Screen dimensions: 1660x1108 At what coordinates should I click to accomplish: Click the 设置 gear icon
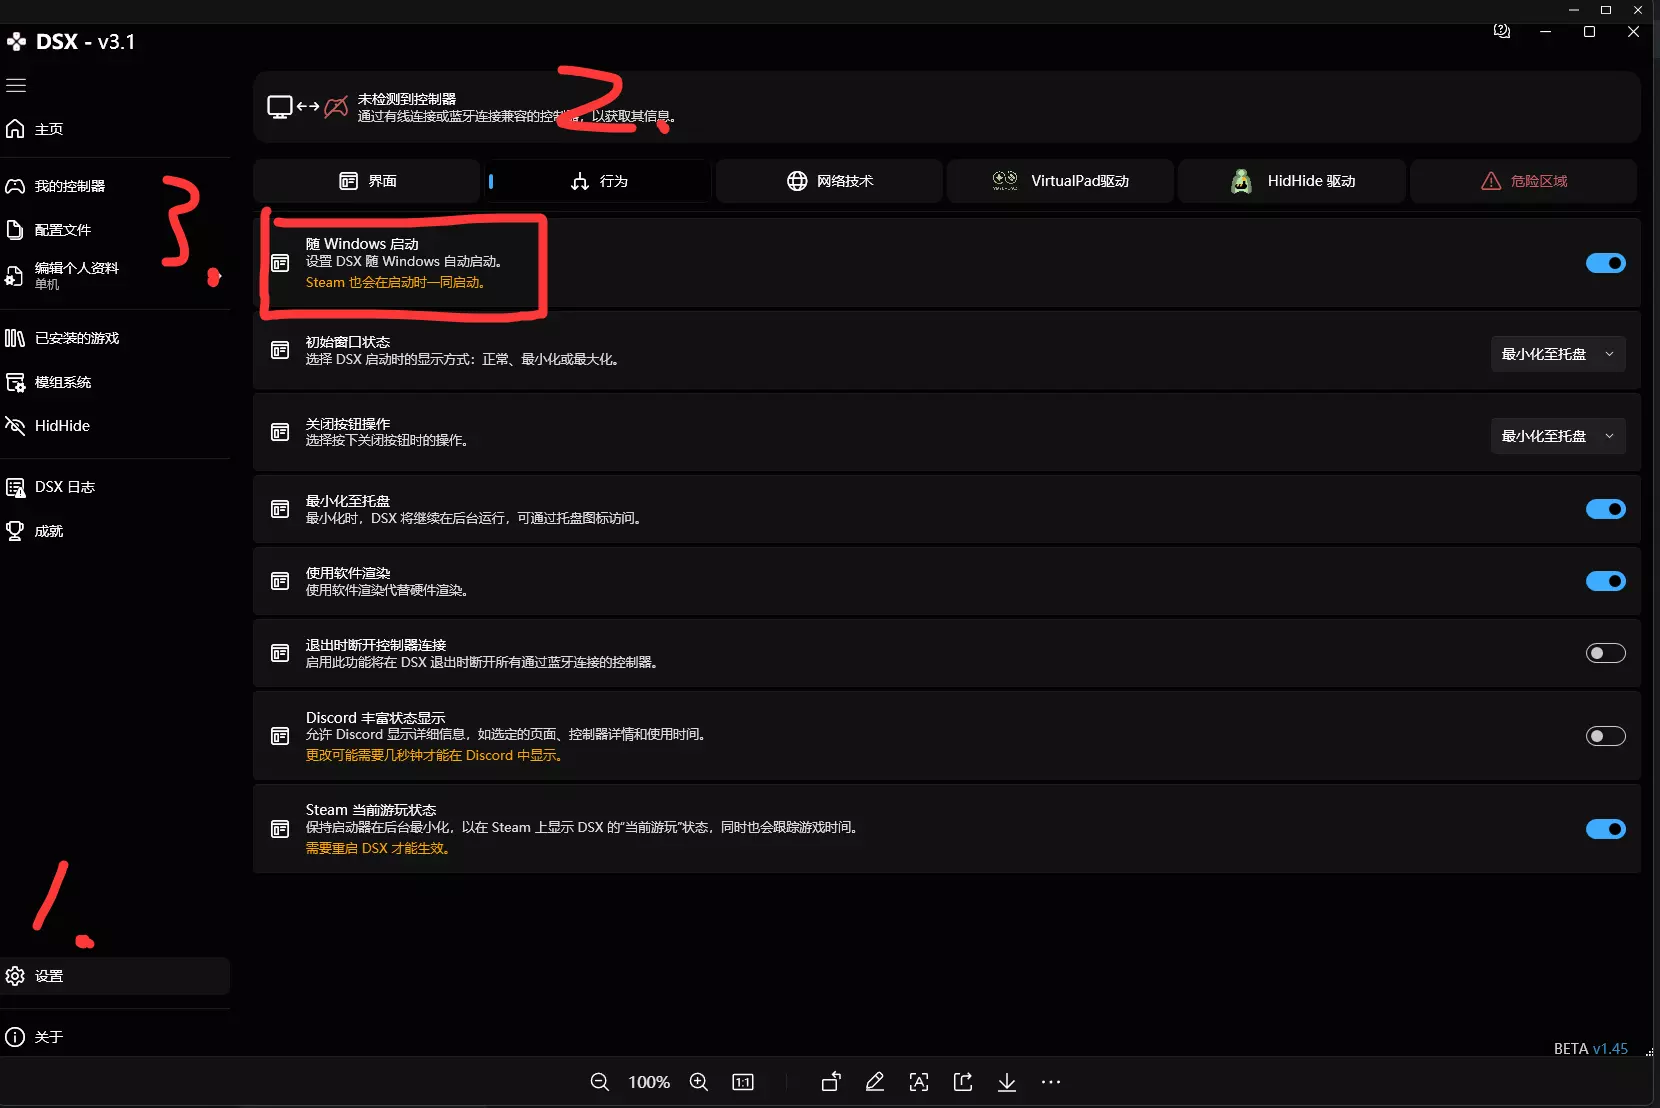tap(15, 976)
